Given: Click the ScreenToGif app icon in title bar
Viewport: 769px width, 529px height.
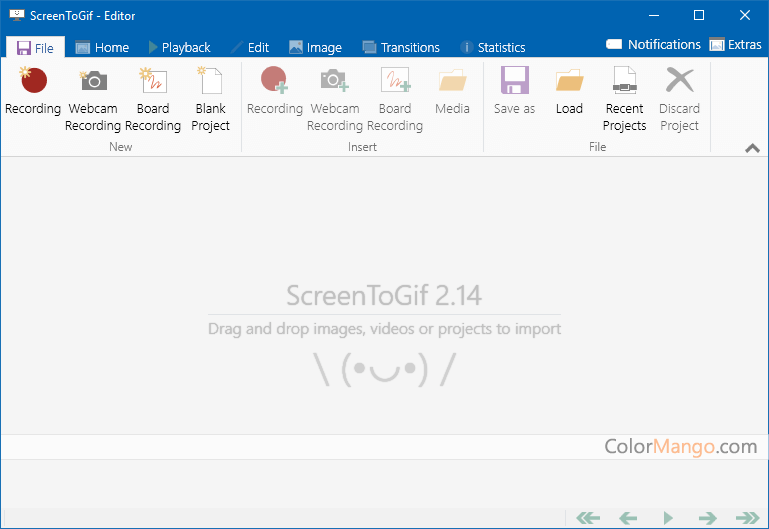Looking at the screenshot, I should pos(17,15).
